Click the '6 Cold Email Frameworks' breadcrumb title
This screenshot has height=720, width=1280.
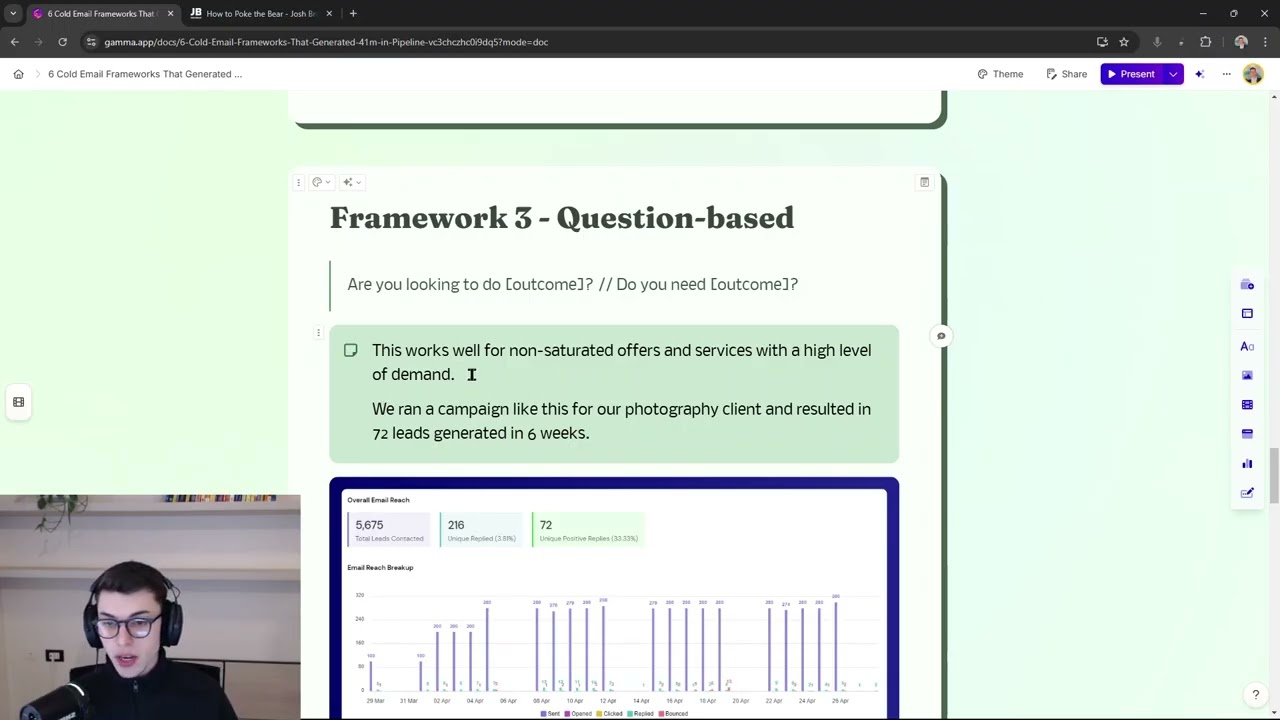[145, 74]
